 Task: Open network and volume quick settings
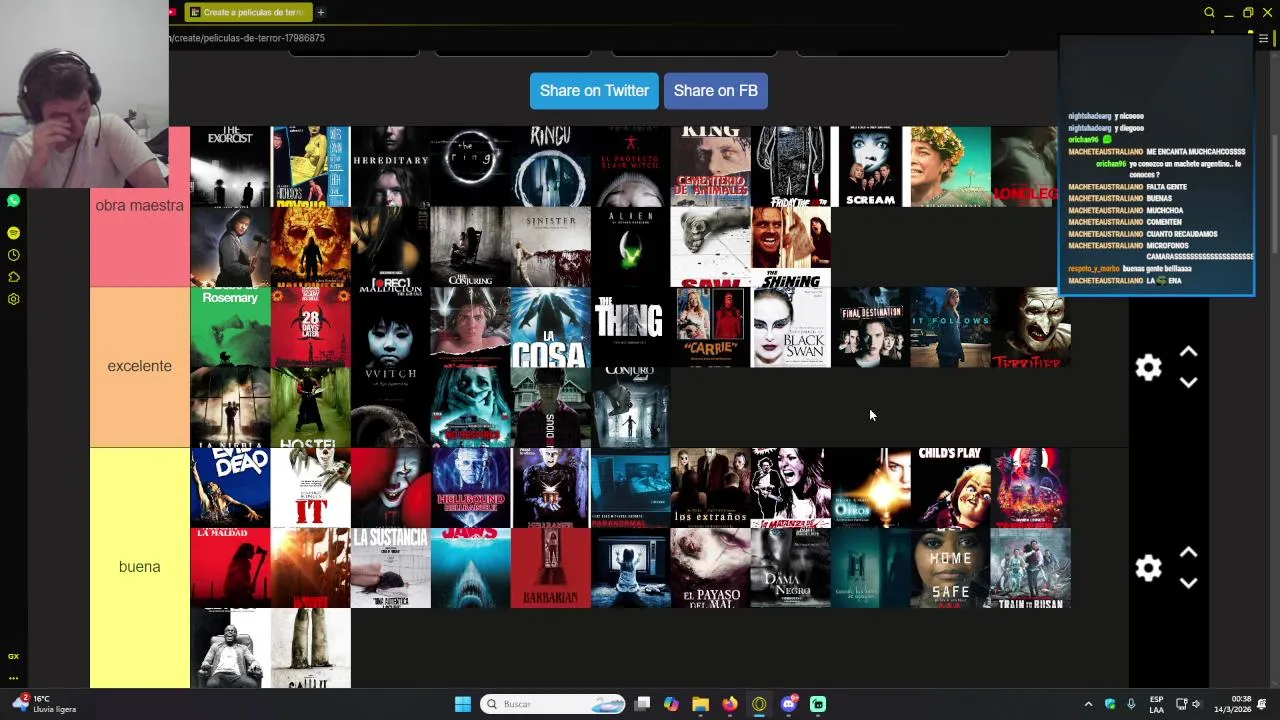(x=1188, y=704)
